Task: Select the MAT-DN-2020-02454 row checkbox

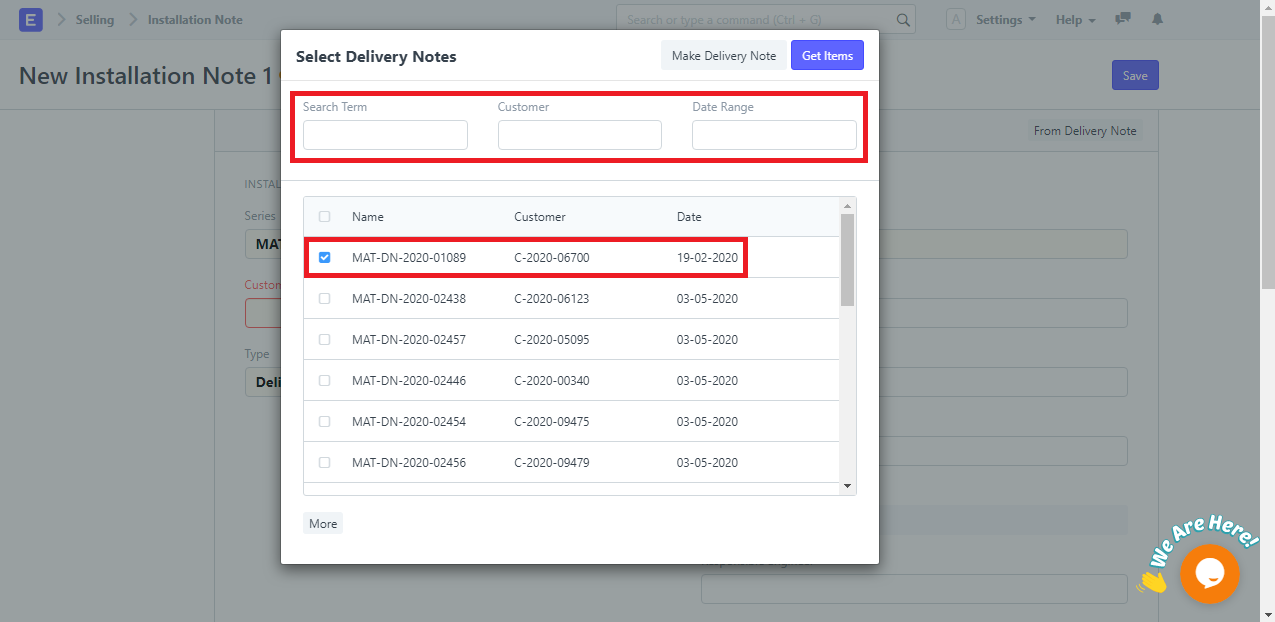Action: tap(324, 422)
